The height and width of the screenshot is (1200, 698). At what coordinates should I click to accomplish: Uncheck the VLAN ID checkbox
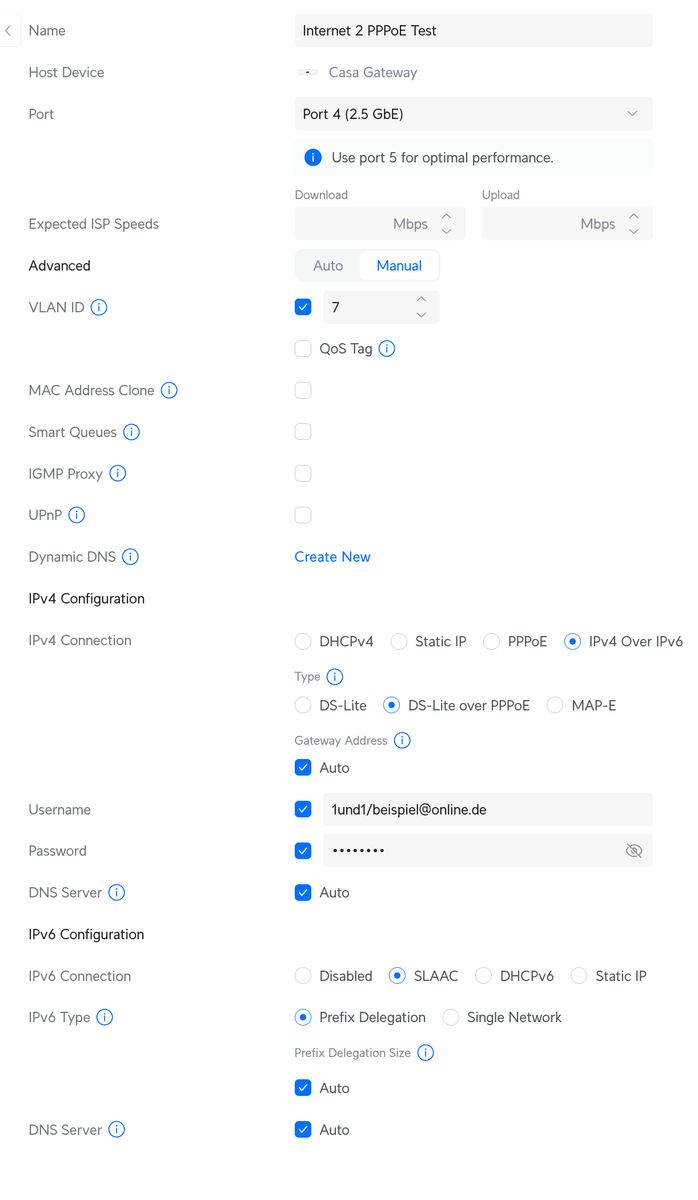(x=303, y=308)
